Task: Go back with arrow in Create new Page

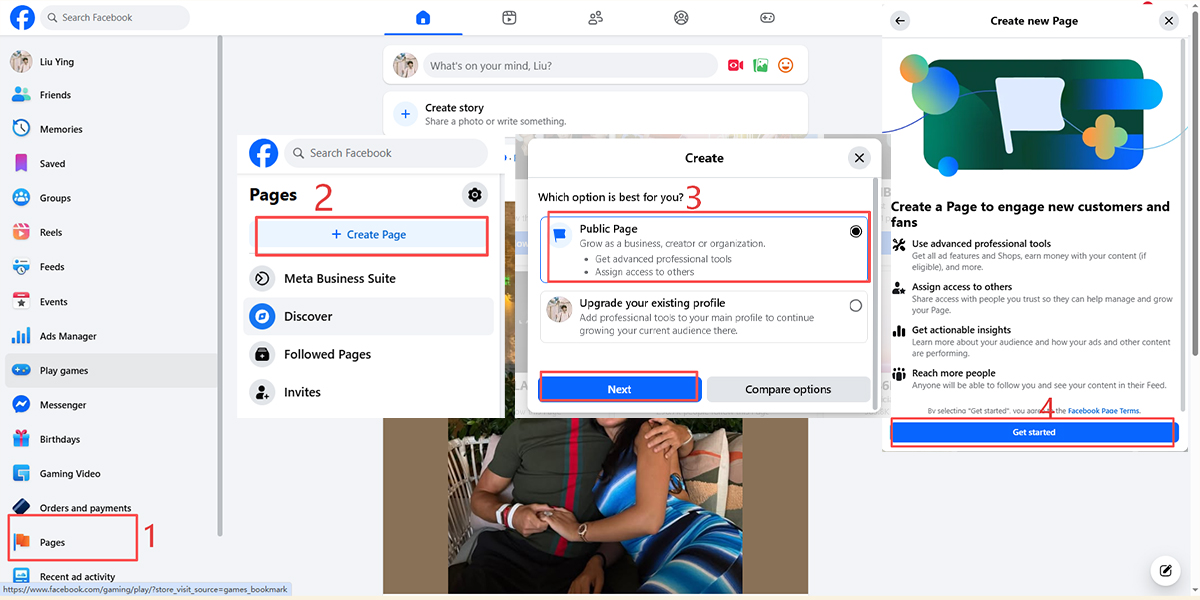Action: click(900, 20)
